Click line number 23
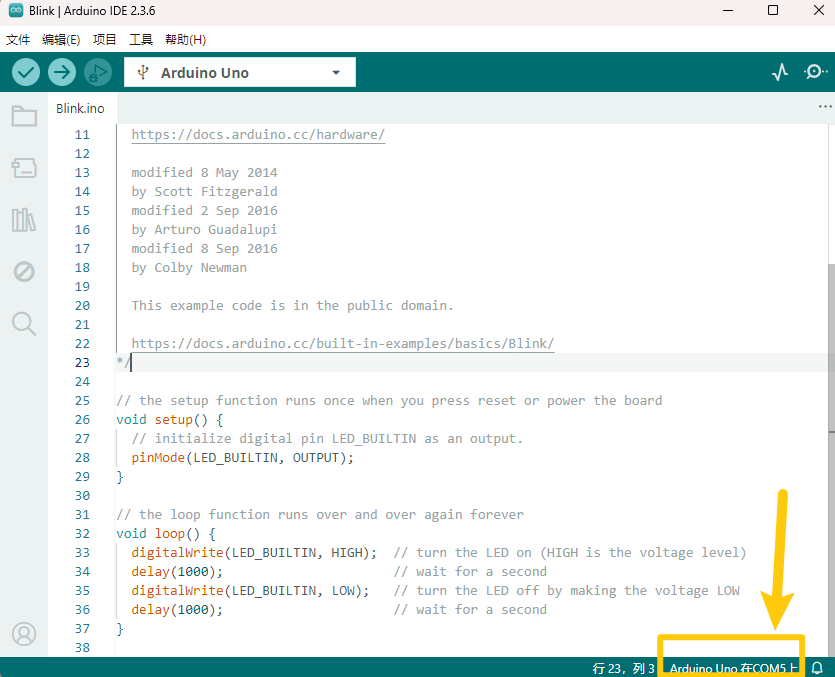 [82, 363]
